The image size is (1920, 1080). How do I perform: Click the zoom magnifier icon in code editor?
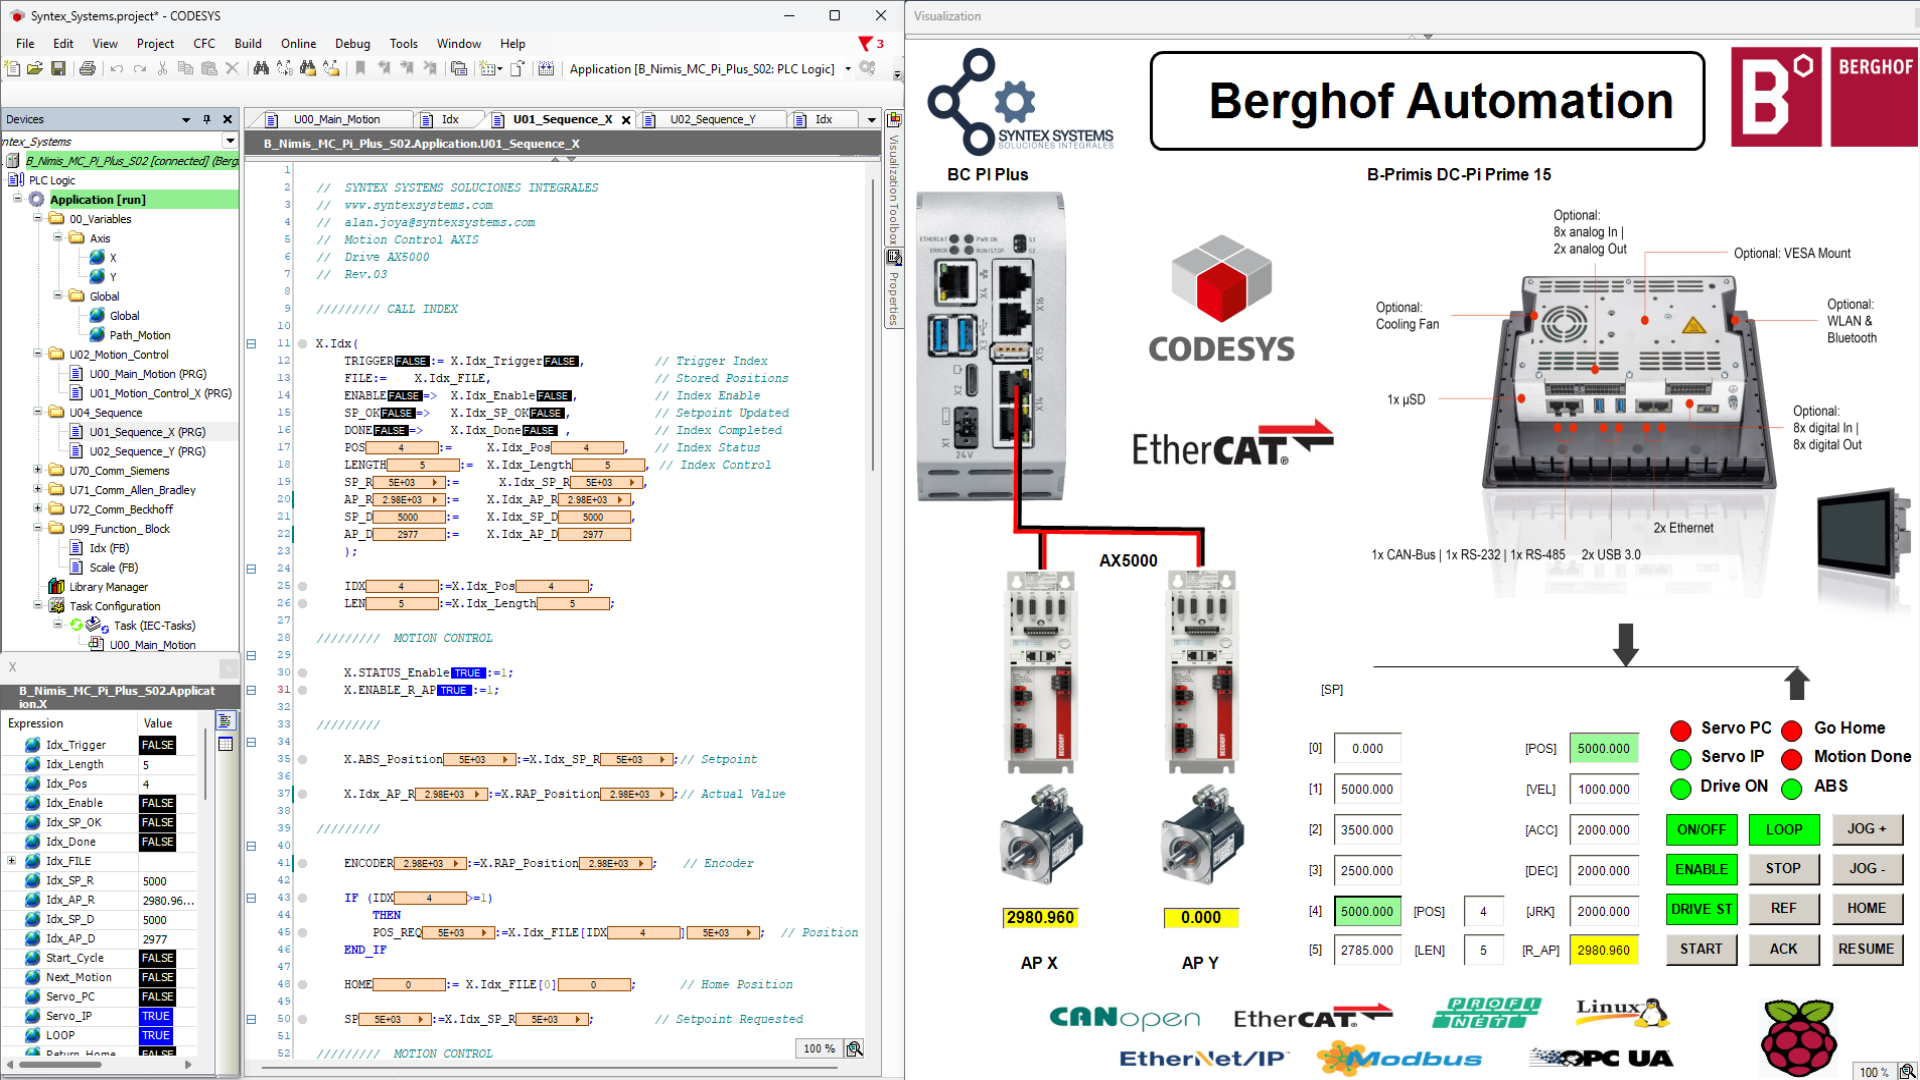tap(854, 1048)
